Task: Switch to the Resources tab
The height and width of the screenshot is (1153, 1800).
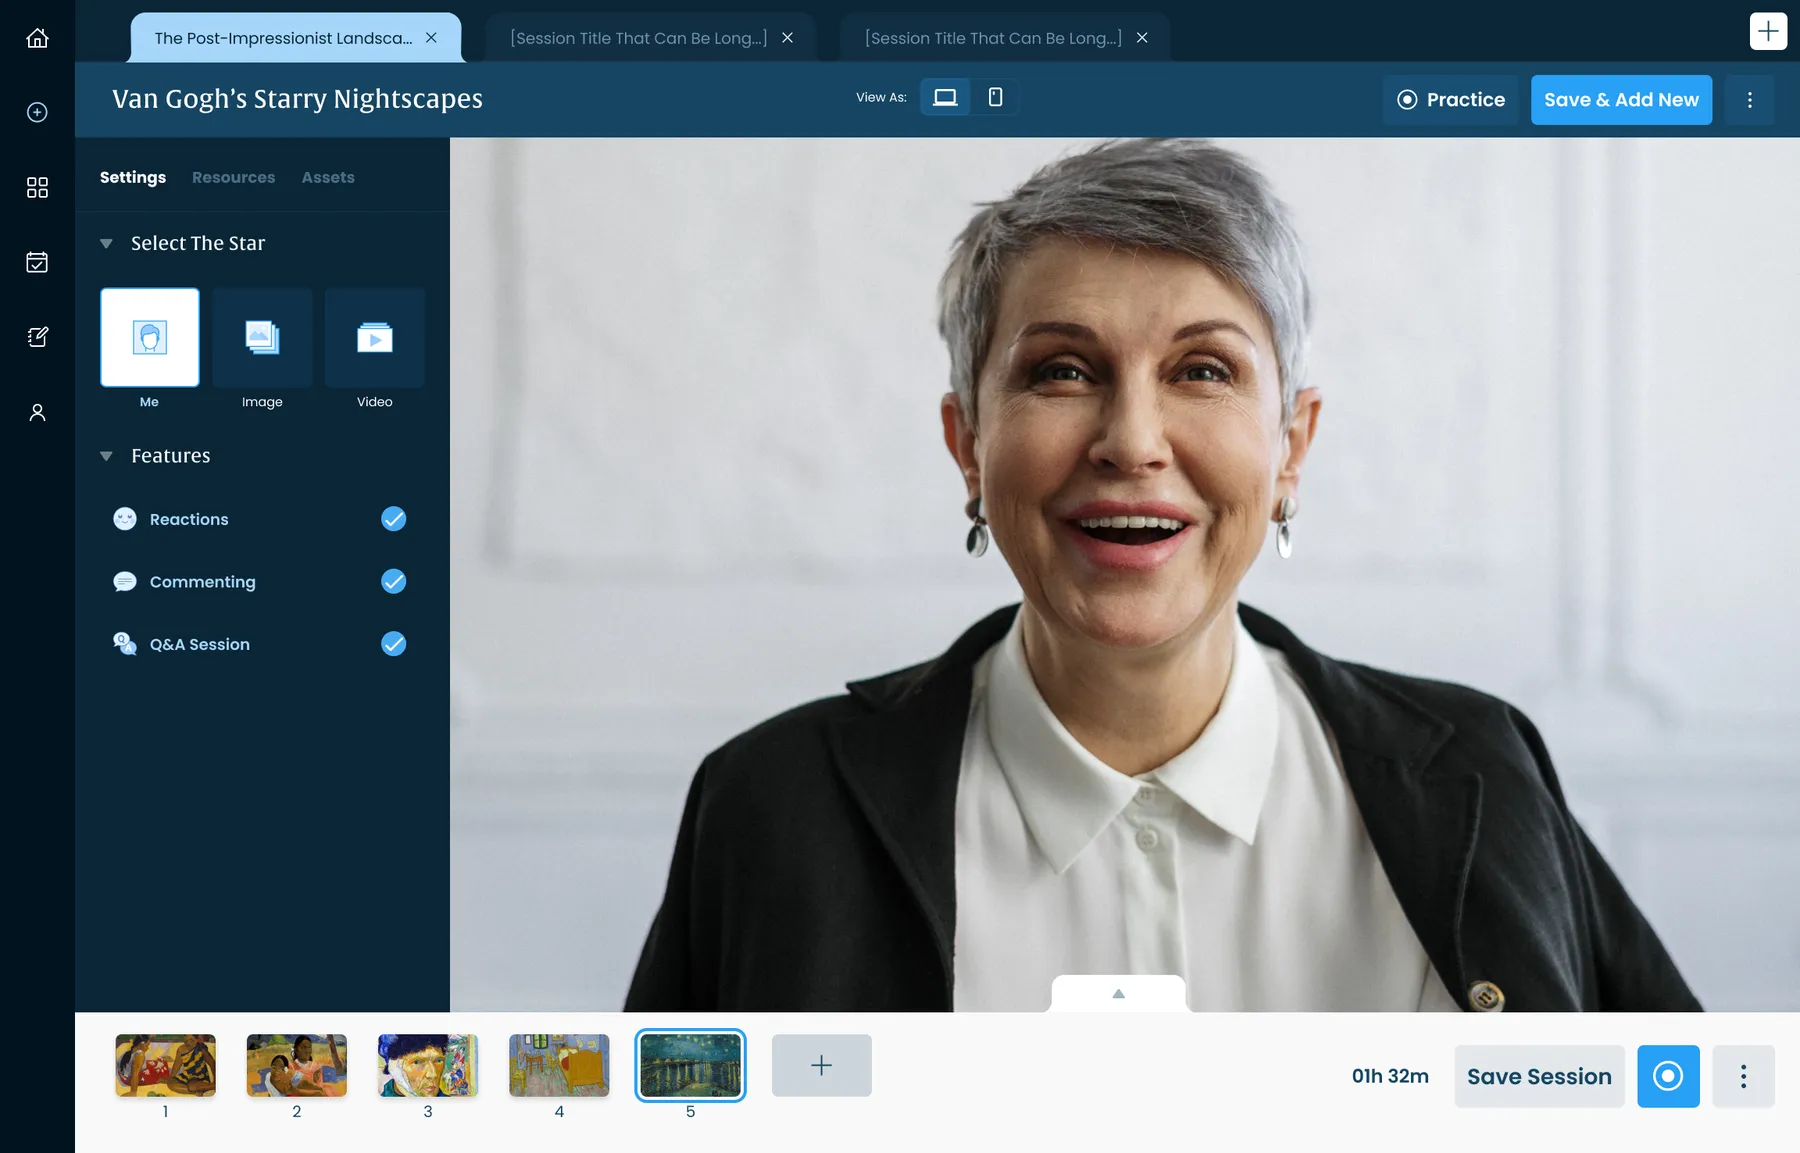Action: click(x=233, y=177)
